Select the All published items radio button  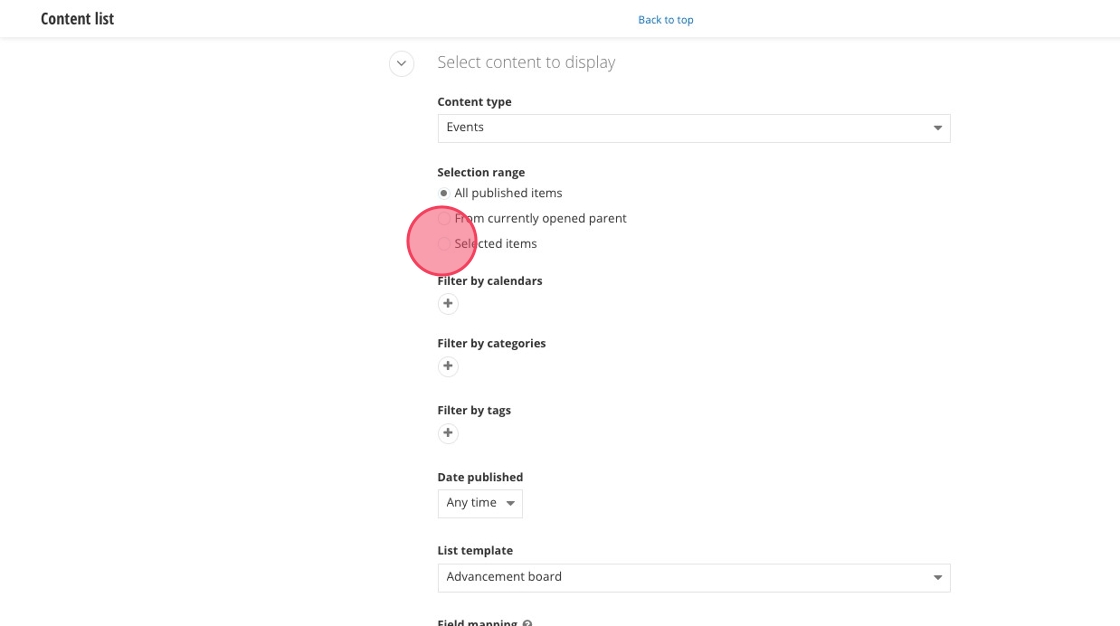tap(444, 193)
